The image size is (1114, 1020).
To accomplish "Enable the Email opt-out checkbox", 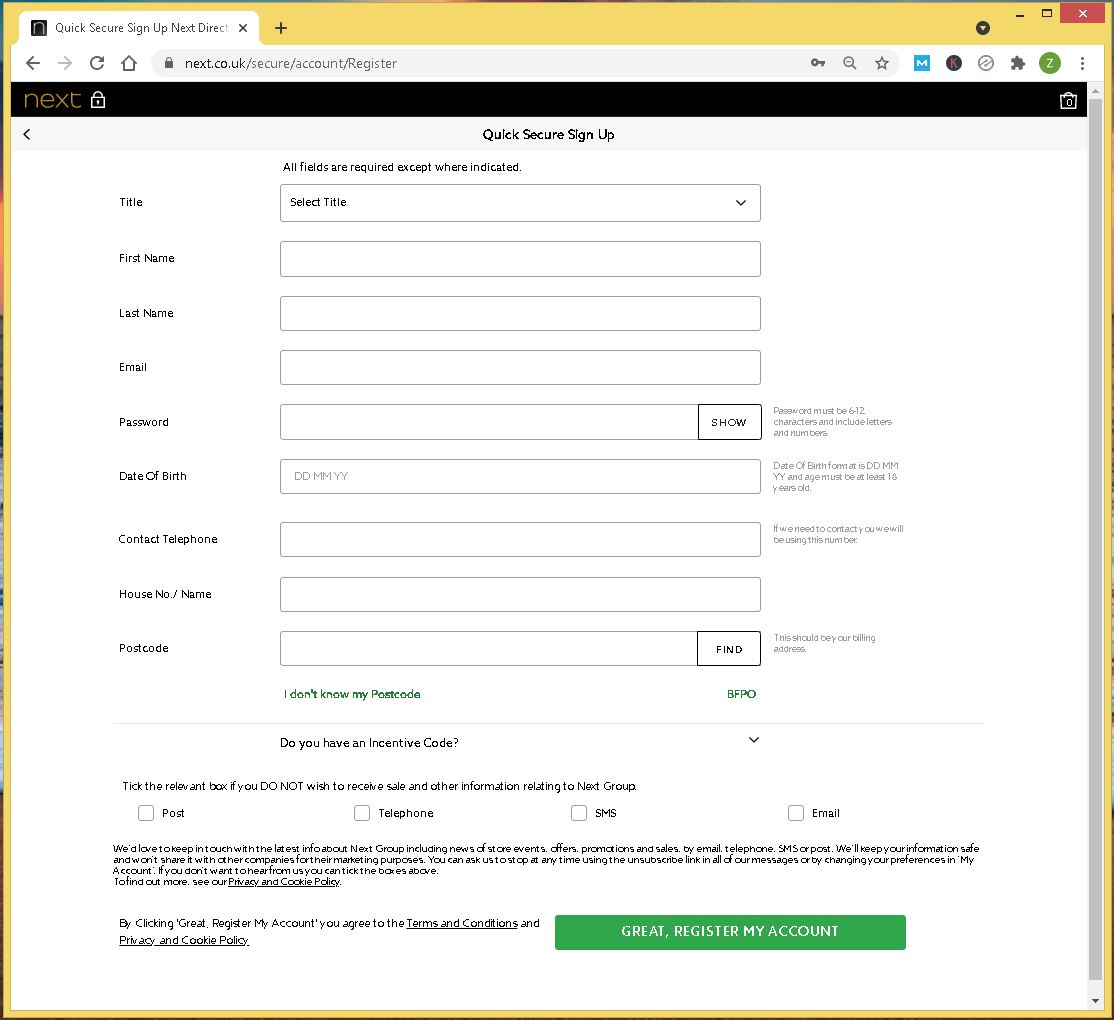I will click(x=795, y=813).
